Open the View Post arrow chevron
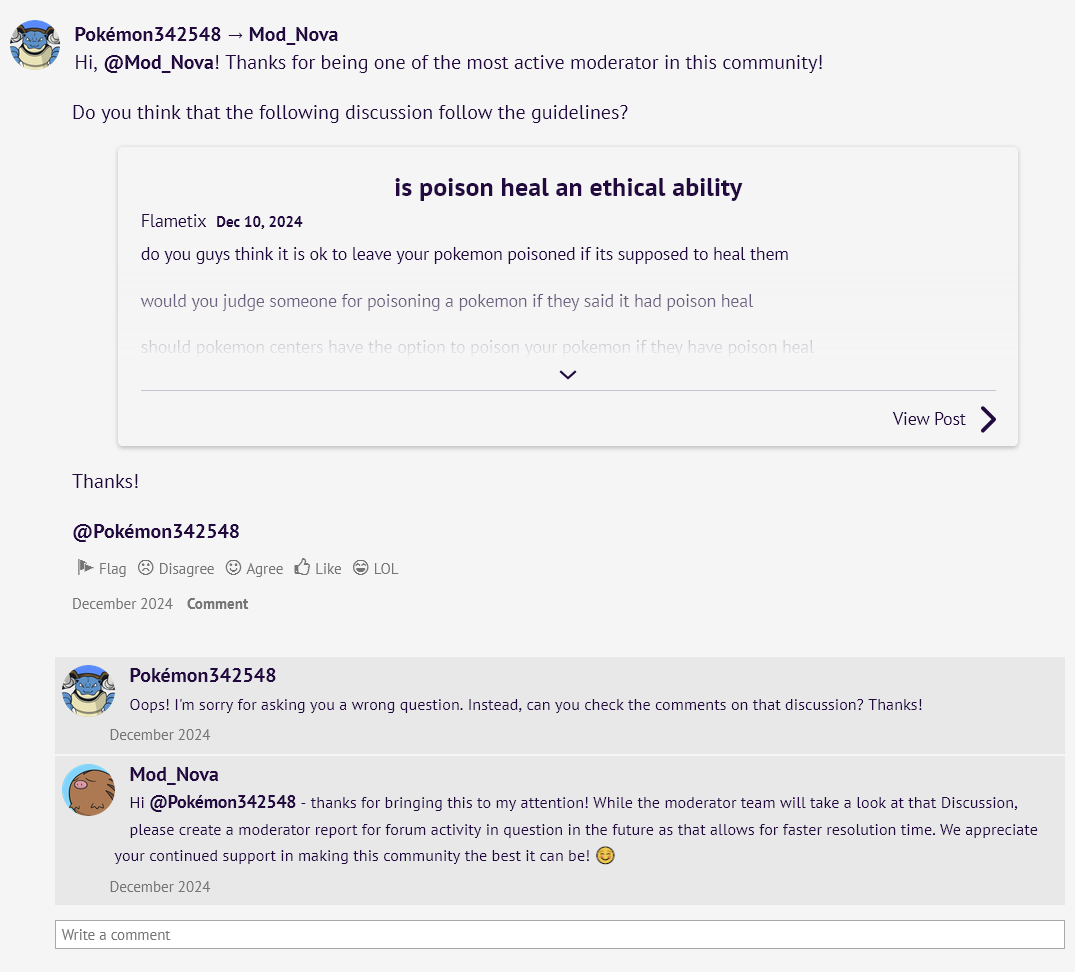1075x972 pixels. click(x=988, y=420)
